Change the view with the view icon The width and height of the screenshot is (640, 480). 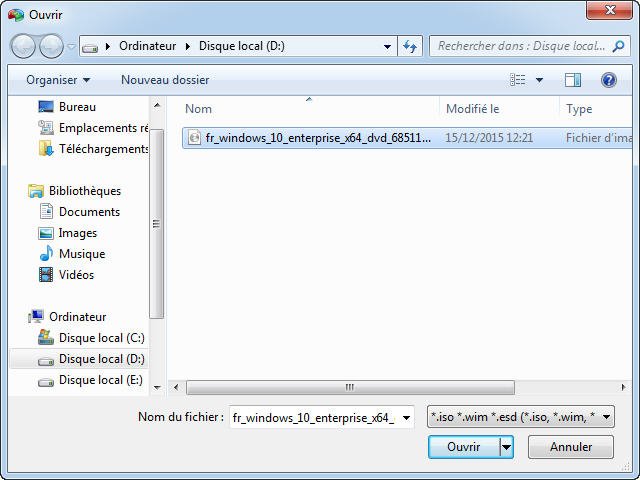tap(518, 80)
